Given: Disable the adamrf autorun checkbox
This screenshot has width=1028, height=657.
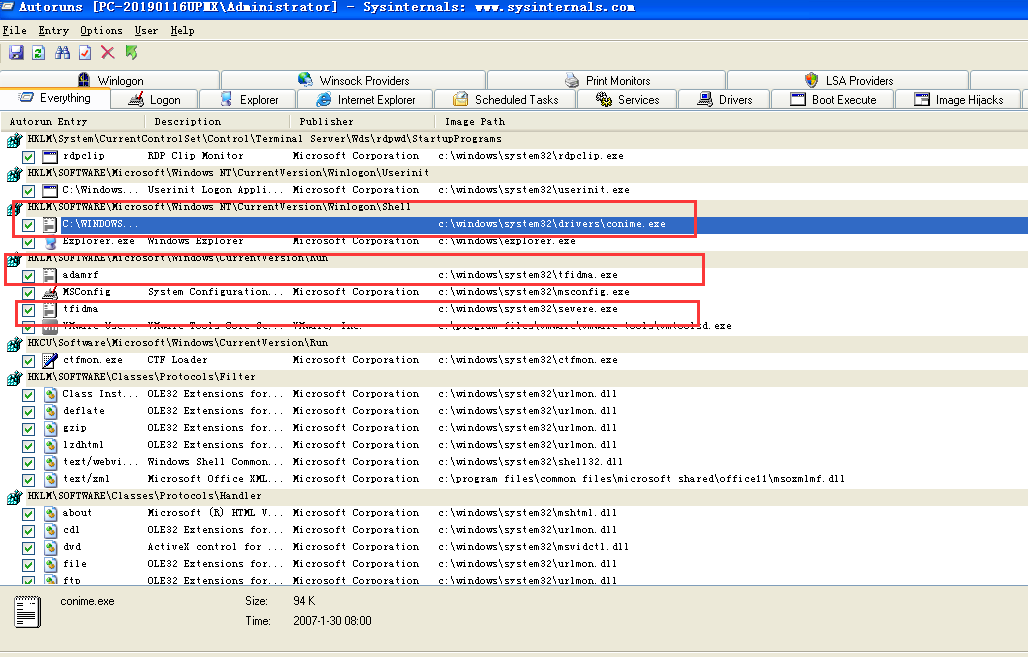Looking at the screenshot, I should (x=29, y=275).
